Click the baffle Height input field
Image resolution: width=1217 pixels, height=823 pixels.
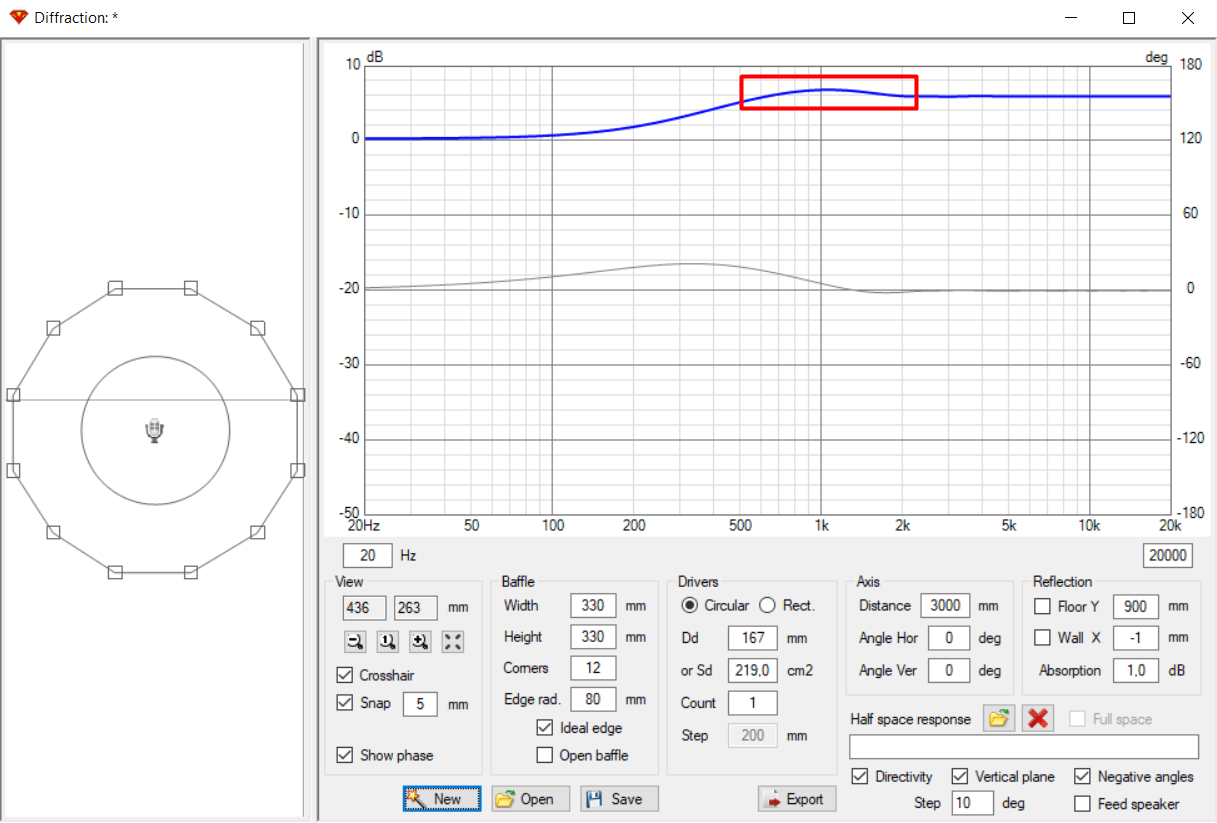pos(593,636)
